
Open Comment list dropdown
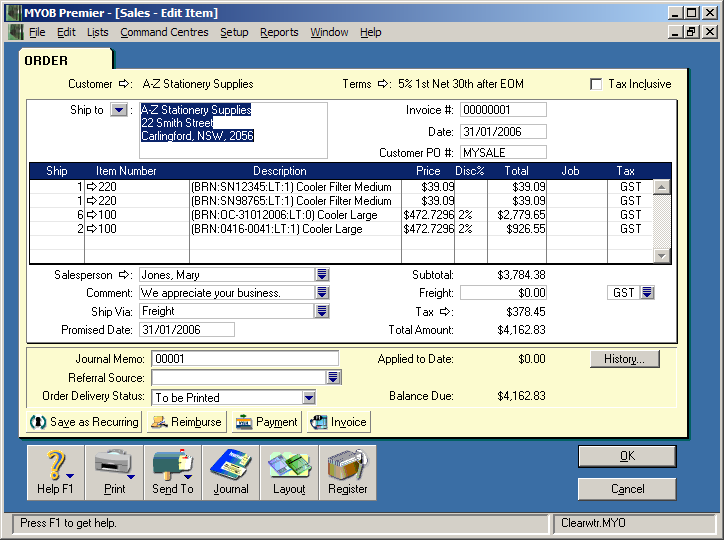(322, 293)
